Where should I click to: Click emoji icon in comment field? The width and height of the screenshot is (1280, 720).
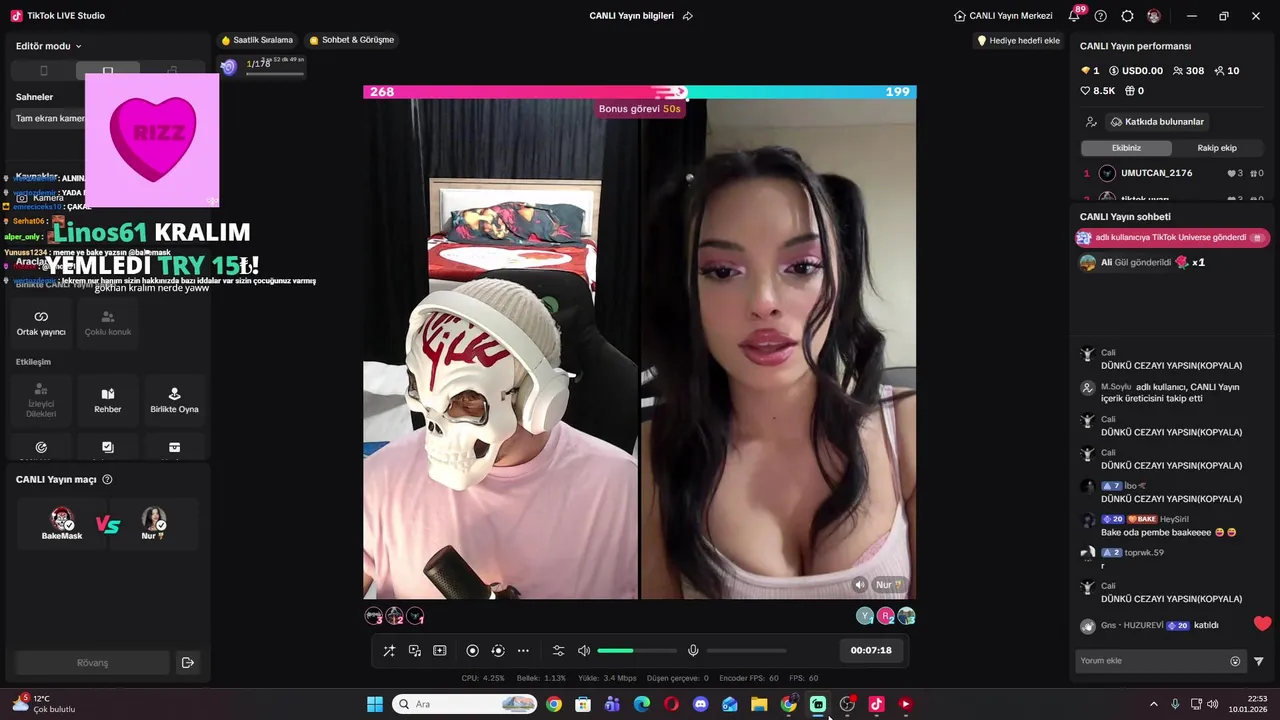(1235, 661)
